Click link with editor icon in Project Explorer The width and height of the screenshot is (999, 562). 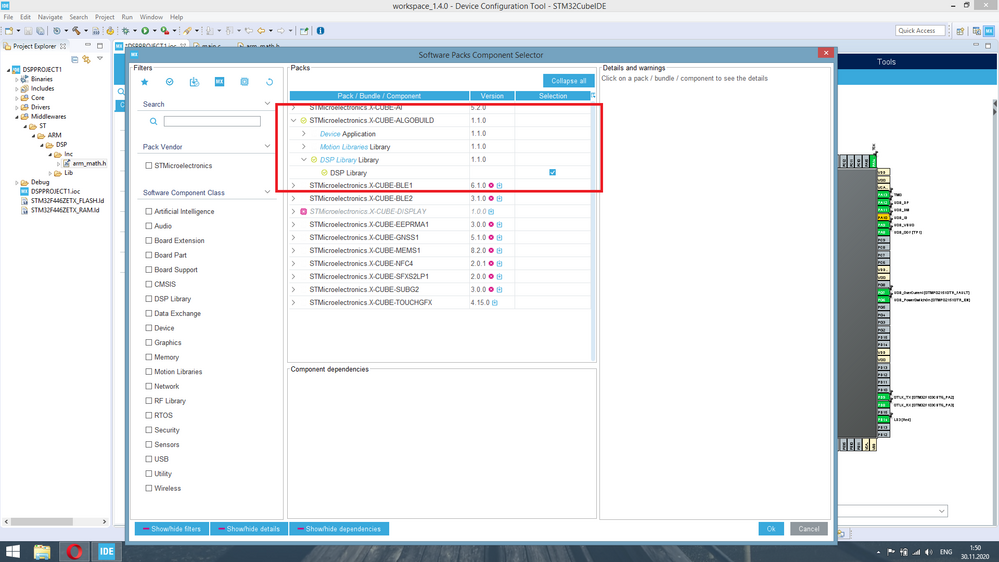(x=87, y=59)
